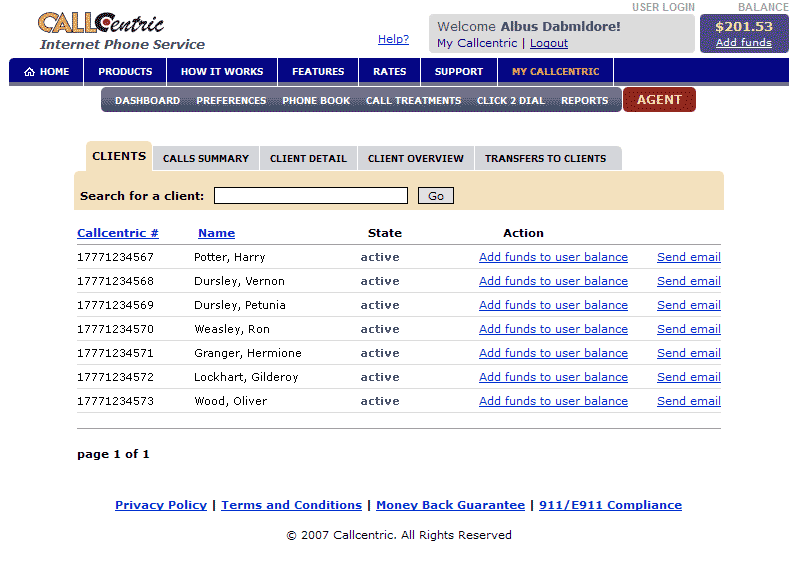Switch to the CALLS SUMMARY tab

pyautogui.click(x=206, y=159)
